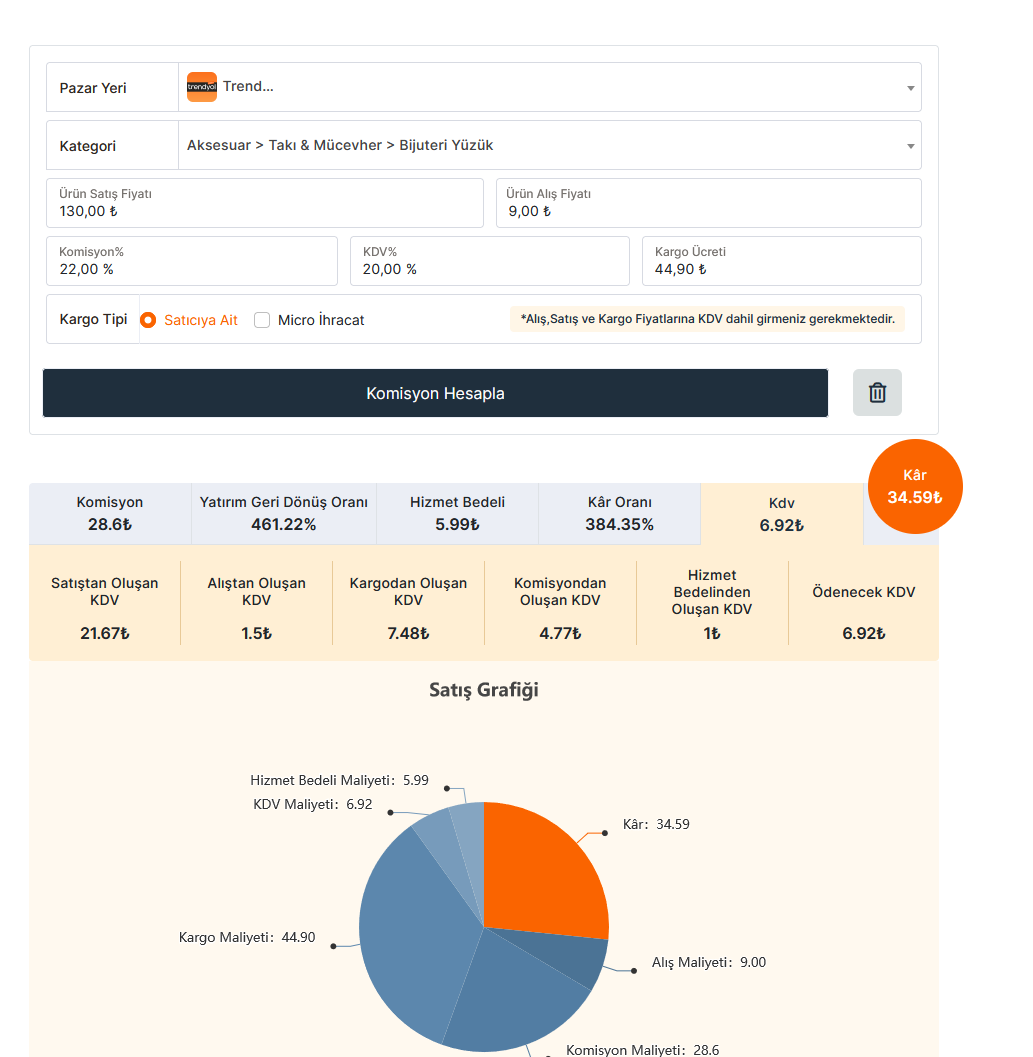Enable the Micro İhracat checkbox

click(x=262, y=320)
